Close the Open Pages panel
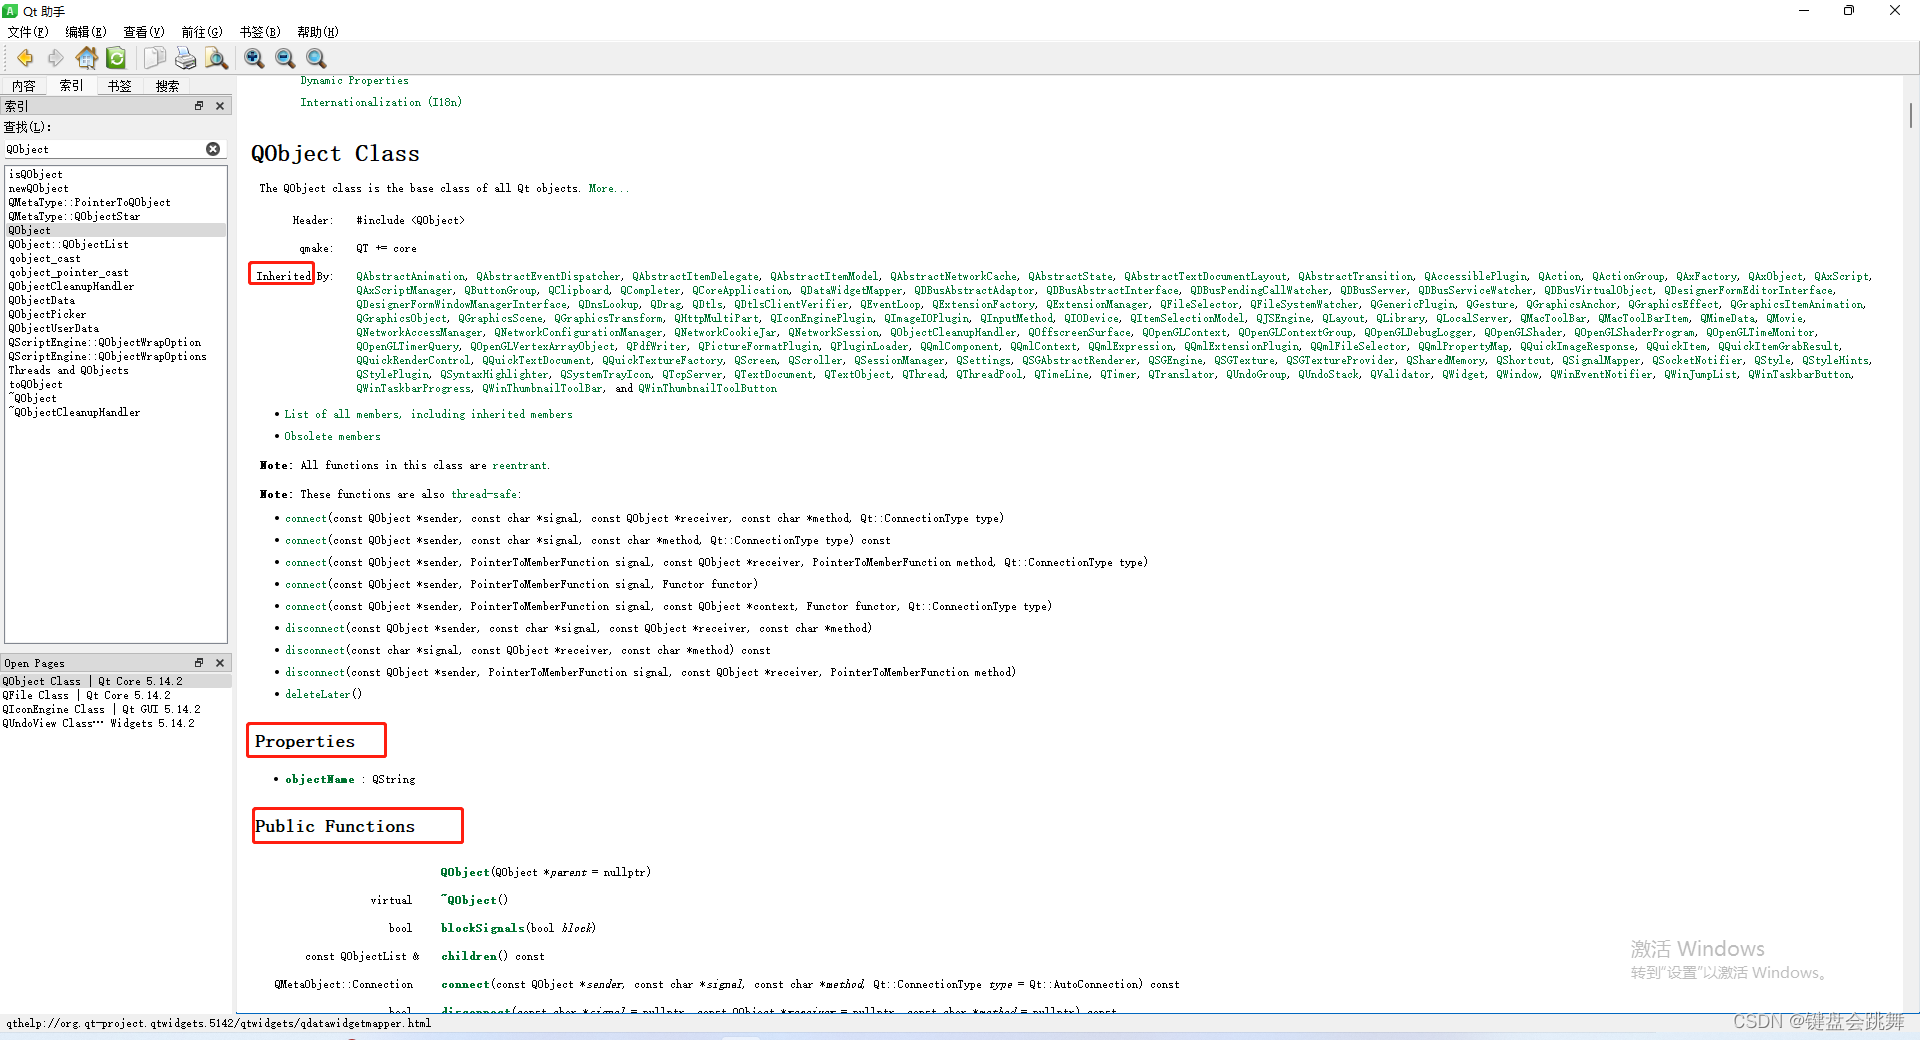 click(x=220, y=662)
